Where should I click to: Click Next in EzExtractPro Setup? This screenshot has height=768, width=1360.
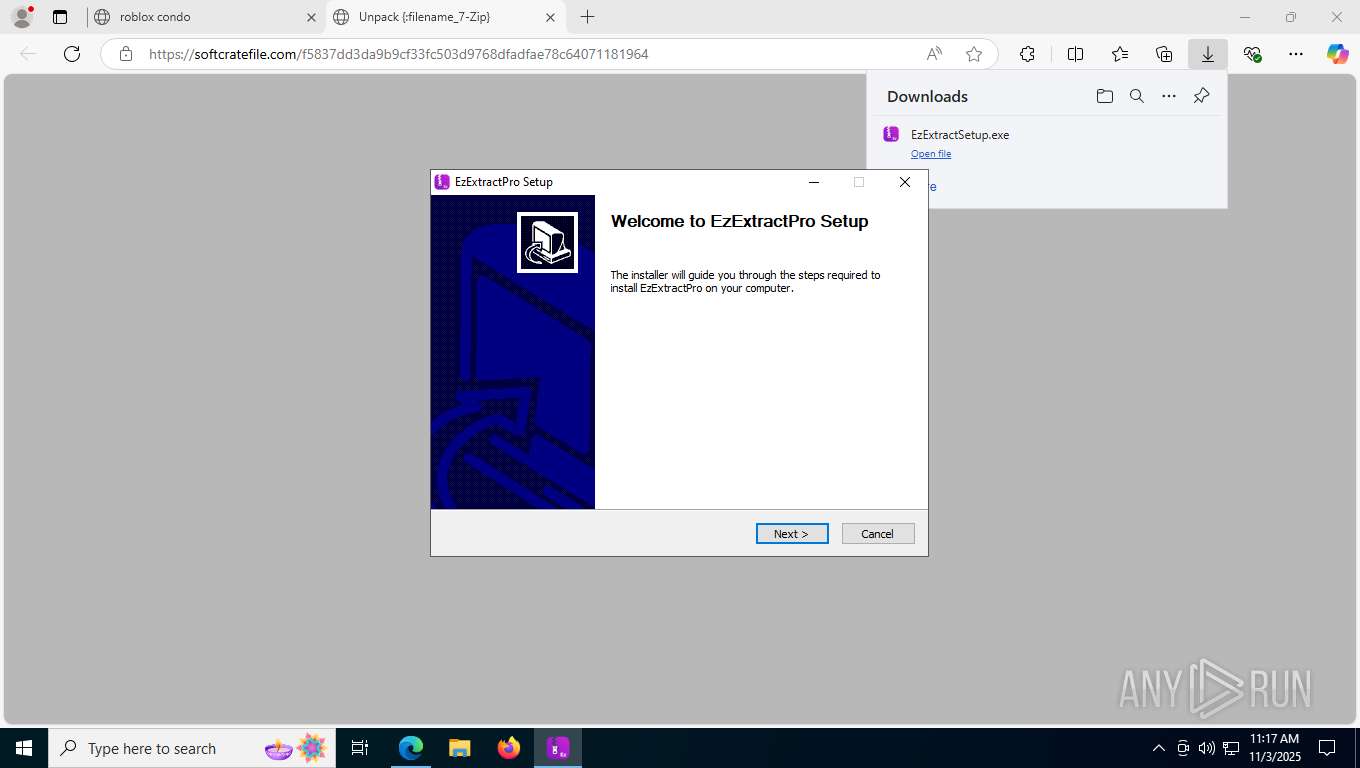click(792, 534)
